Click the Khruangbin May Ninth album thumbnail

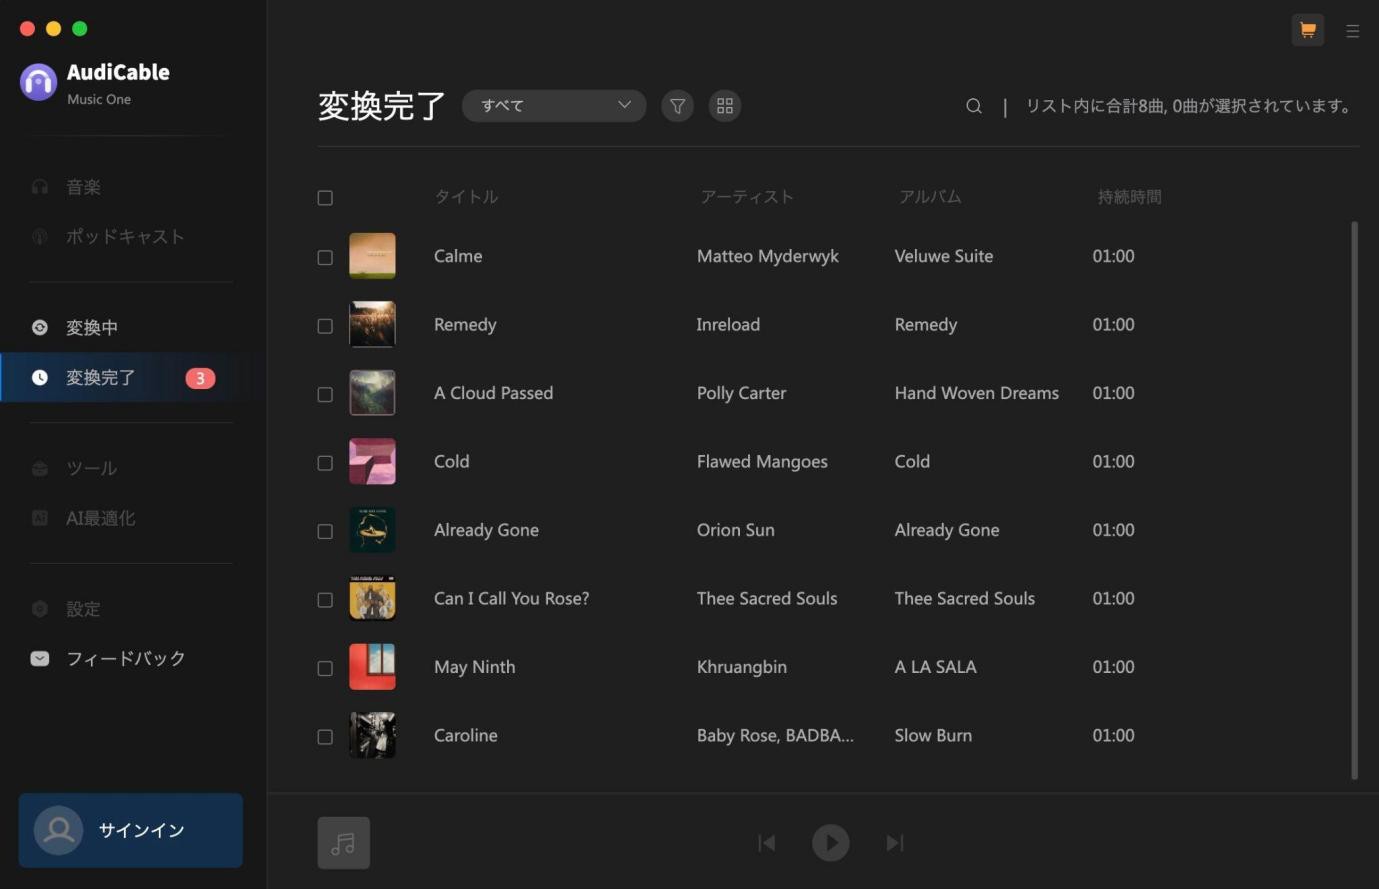(372, 667)
